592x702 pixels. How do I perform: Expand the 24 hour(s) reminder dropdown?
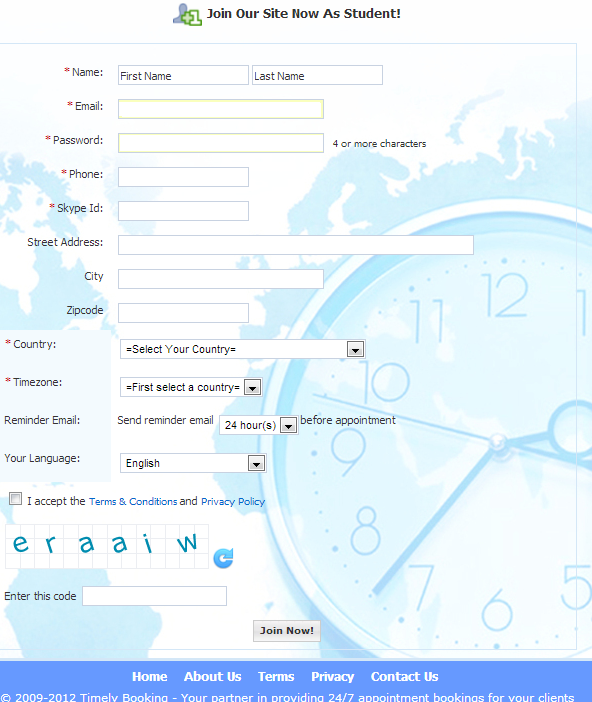coord(258,425)
